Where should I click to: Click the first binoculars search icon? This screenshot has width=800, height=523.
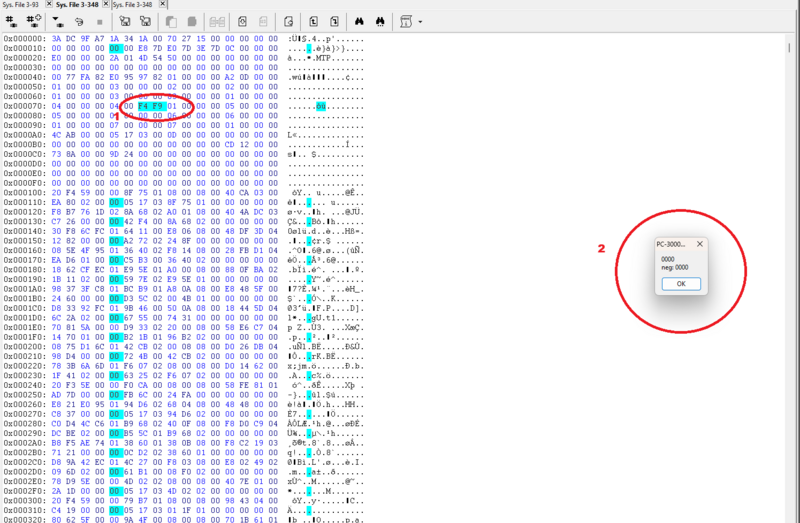[x=359, y=20]
